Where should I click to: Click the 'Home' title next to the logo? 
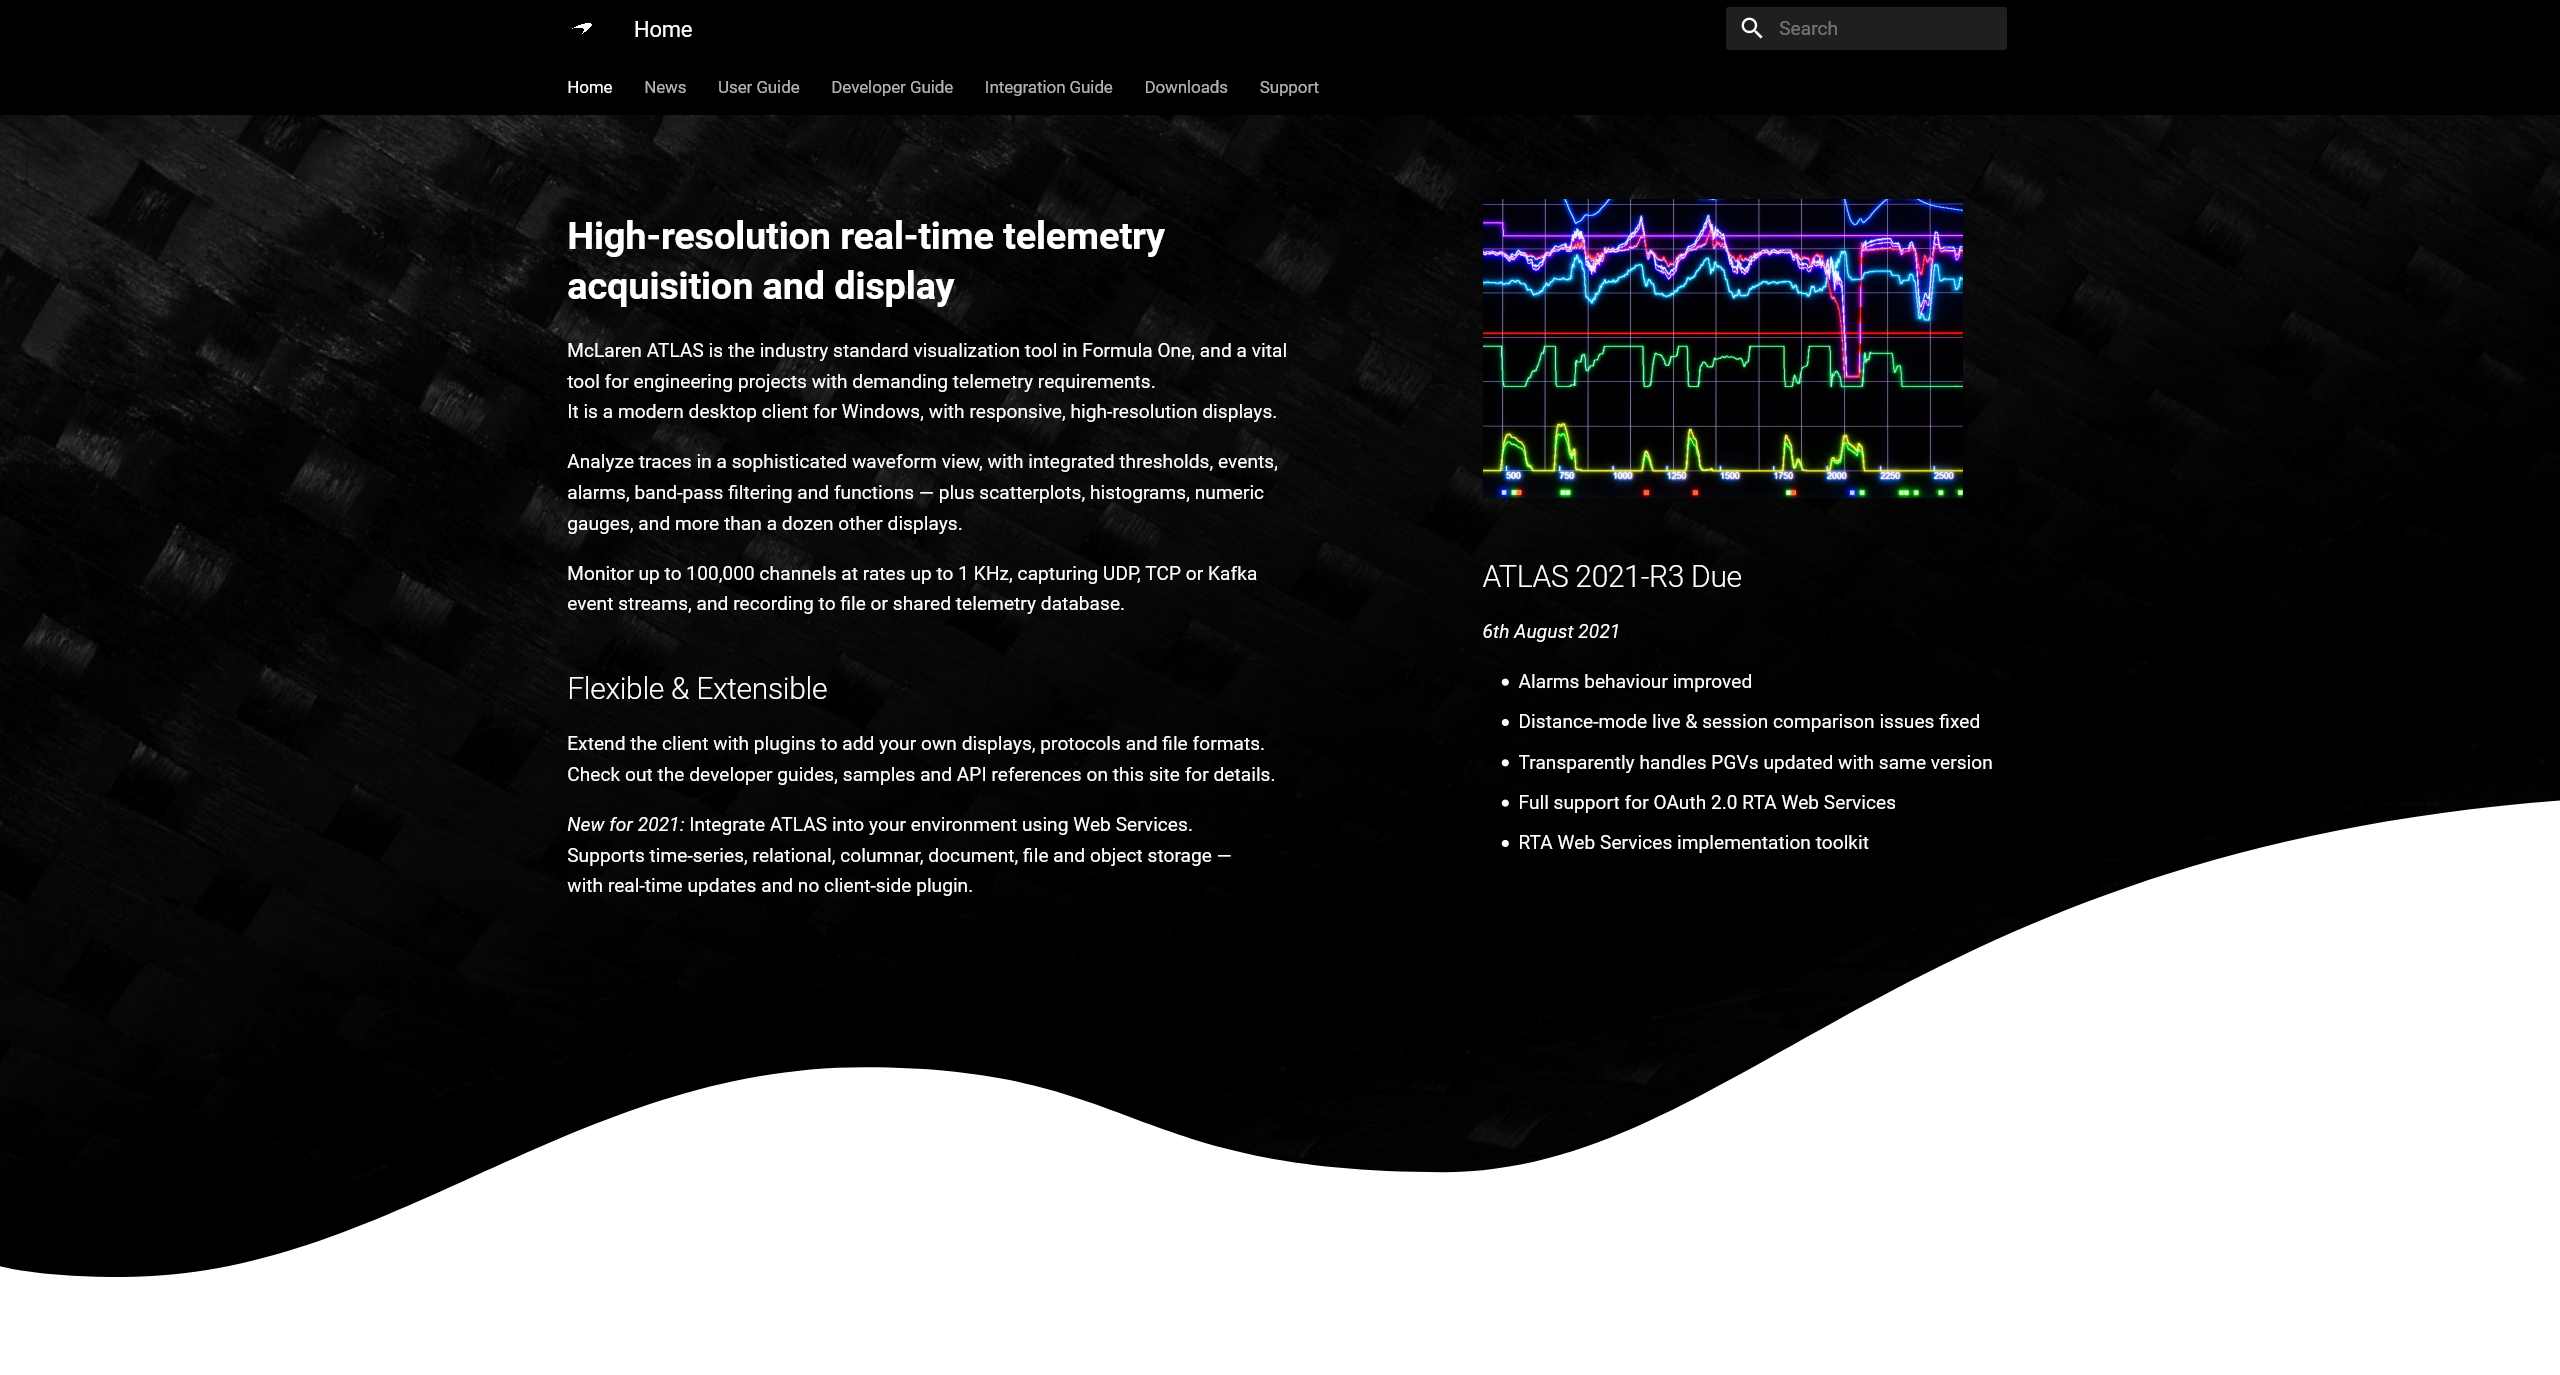tap(662, 29)
